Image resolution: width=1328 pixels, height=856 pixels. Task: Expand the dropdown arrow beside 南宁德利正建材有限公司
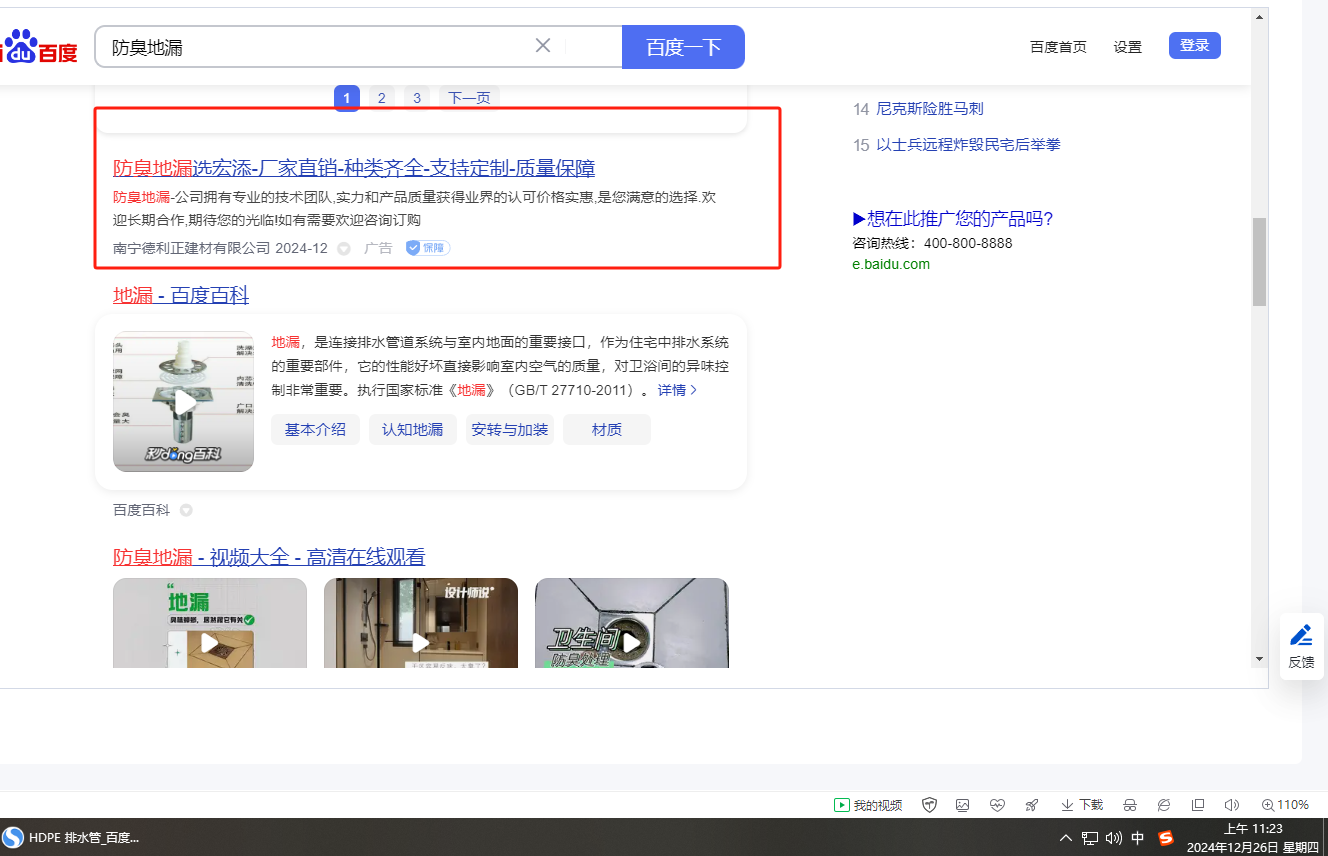pos(344,249)
